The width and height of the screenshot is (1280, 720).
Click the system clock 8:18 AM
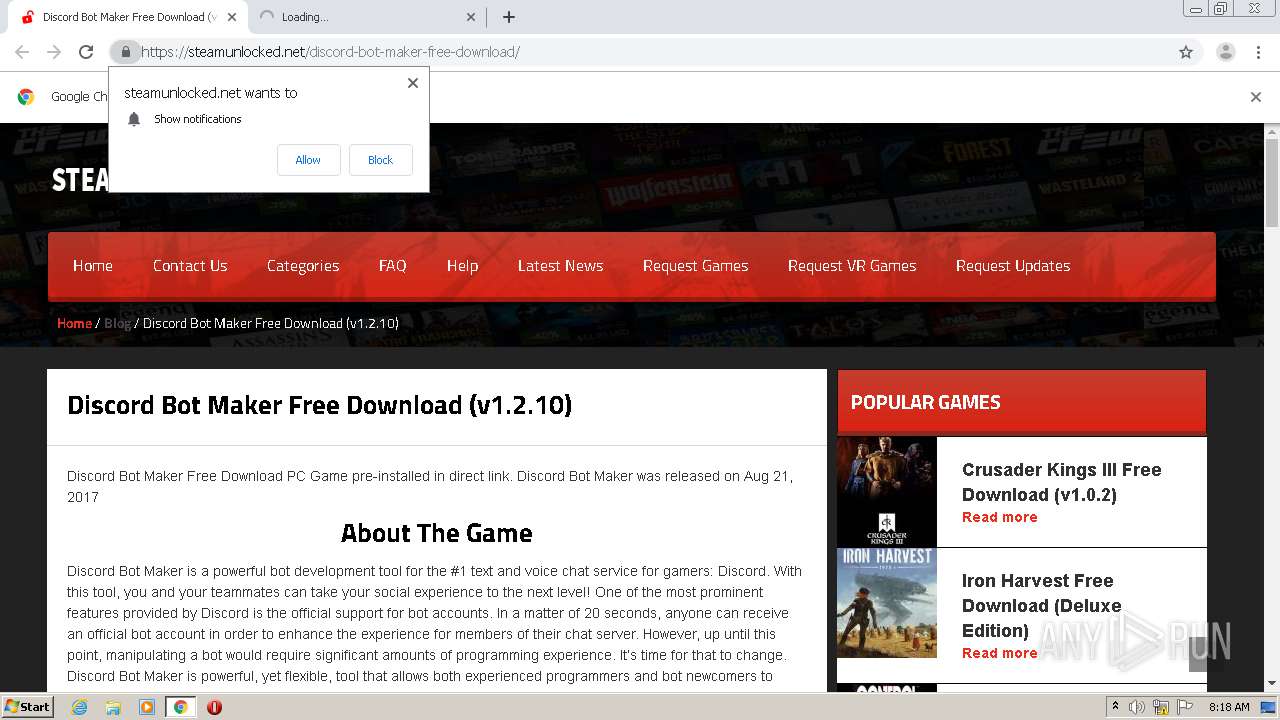(x=1229, y=707)
